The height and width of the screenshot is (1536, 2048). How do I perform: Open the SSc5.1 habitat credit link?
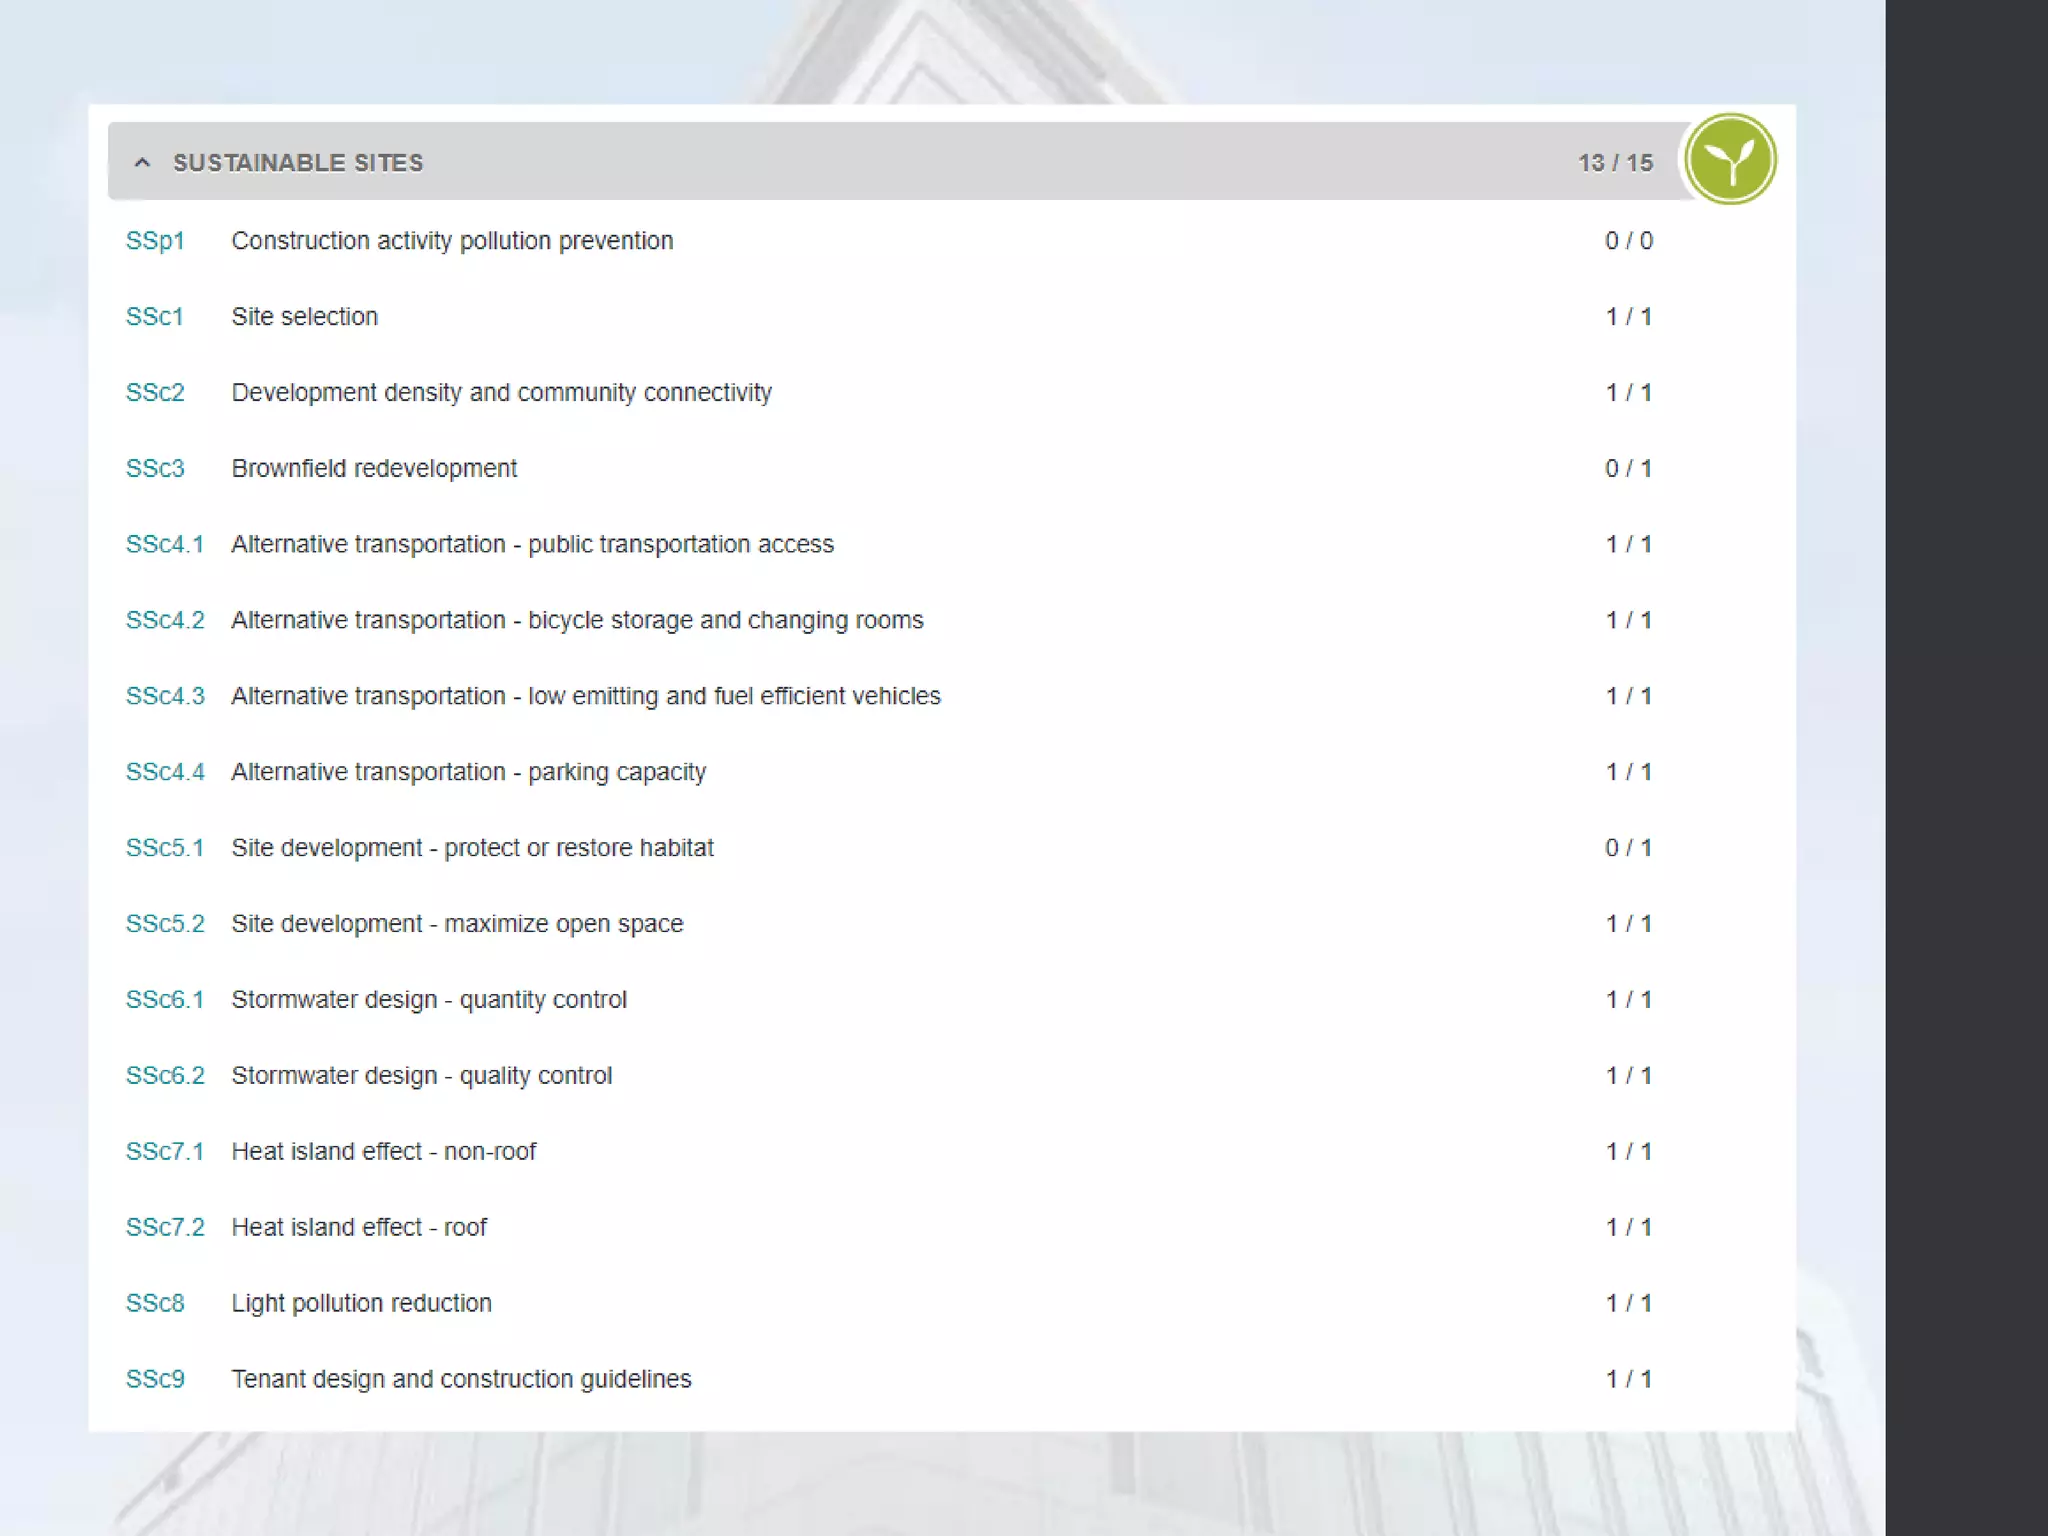point(164,849)
